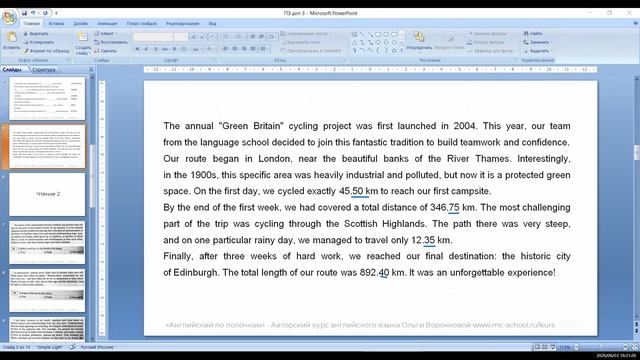Switch to the Дизайн ribbon tab
Viewport: 640px width, 360px height.
tap(80, 24)
